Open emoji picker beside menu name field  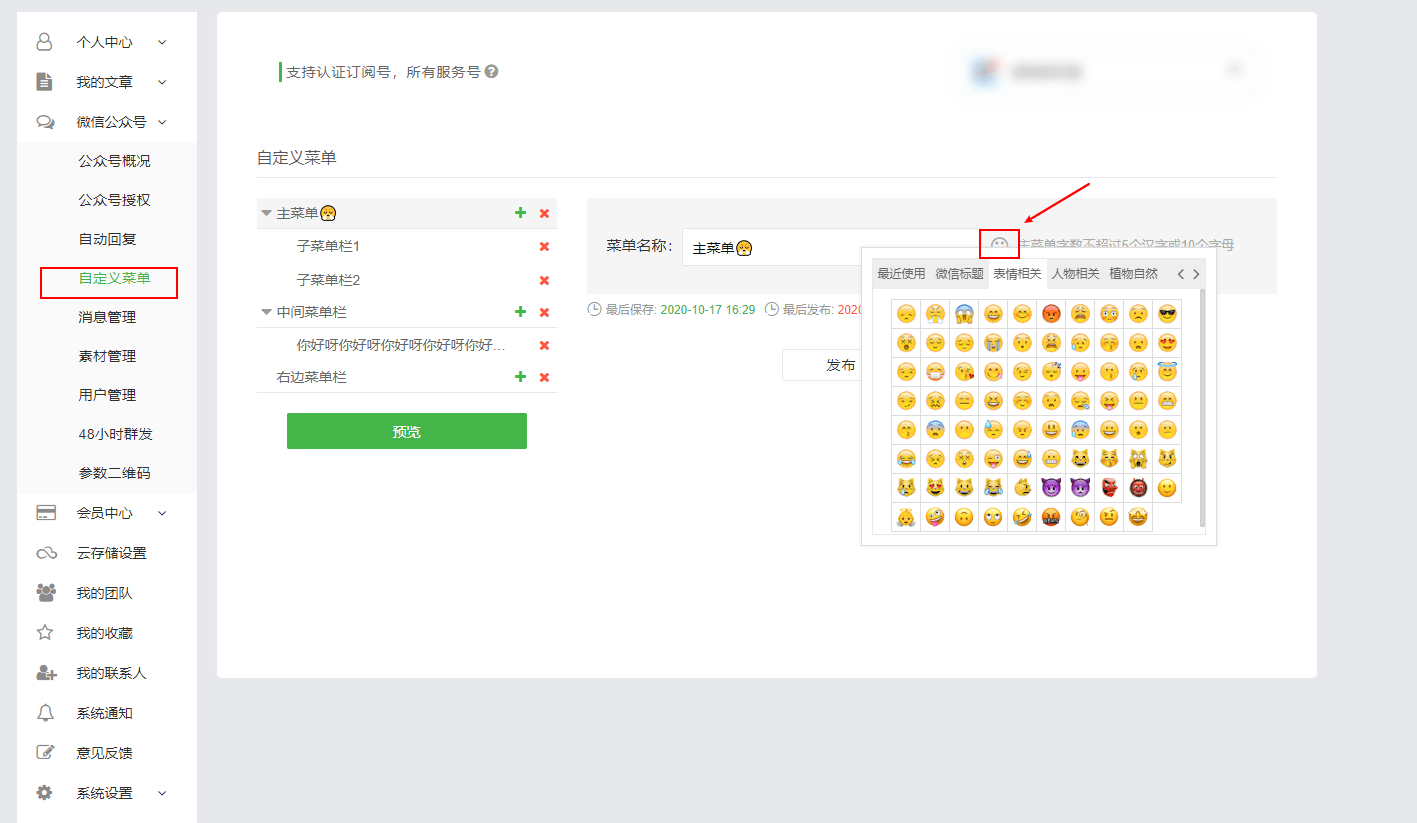coord(999,244)
